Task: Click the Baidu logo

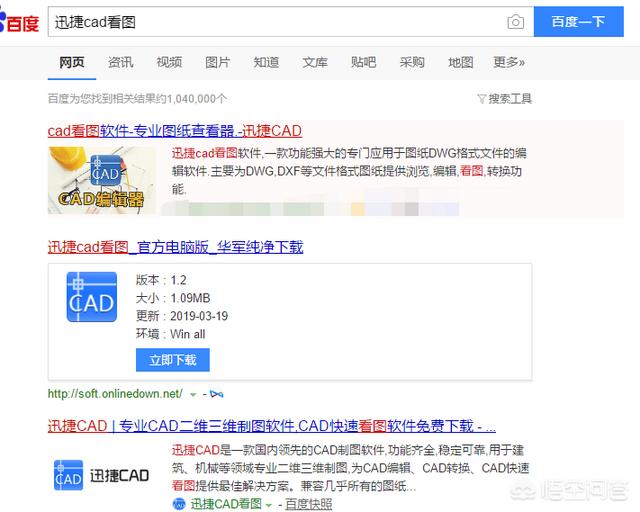Action: coord(20,22)
